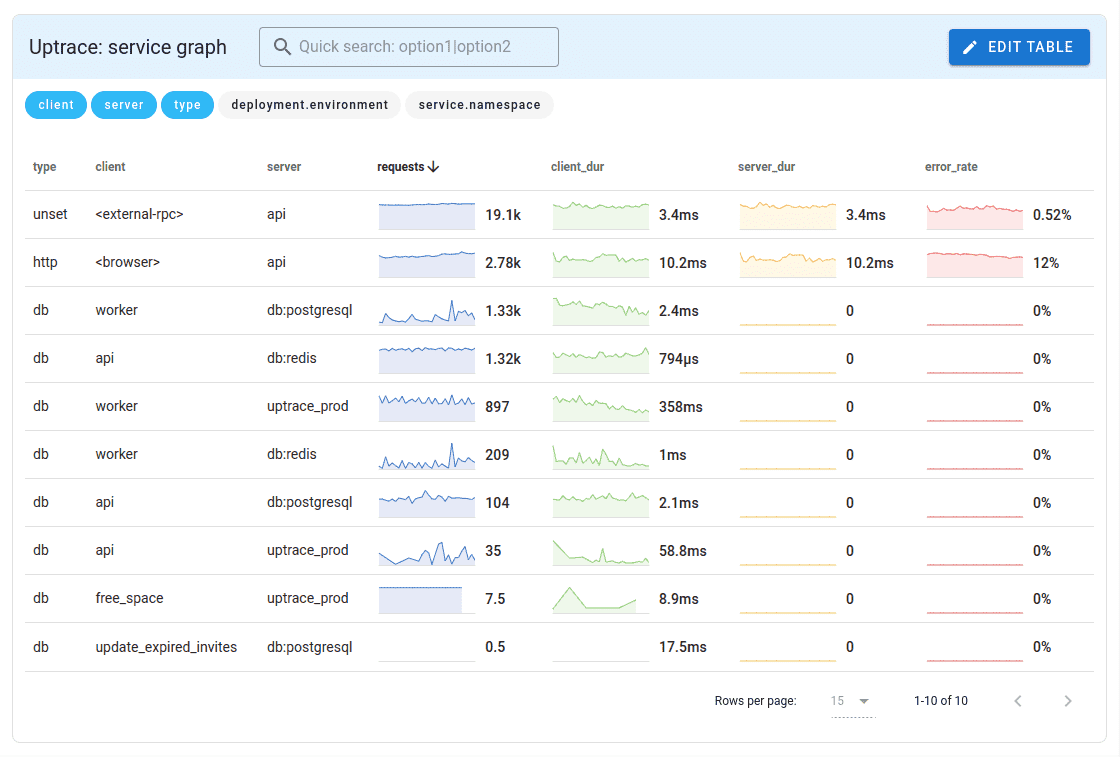Image resolution: width=1120 pixels, height=757 pixels.
Task: Click the error_rate sparkline in the http row
Action: click(x=974, y=262)
